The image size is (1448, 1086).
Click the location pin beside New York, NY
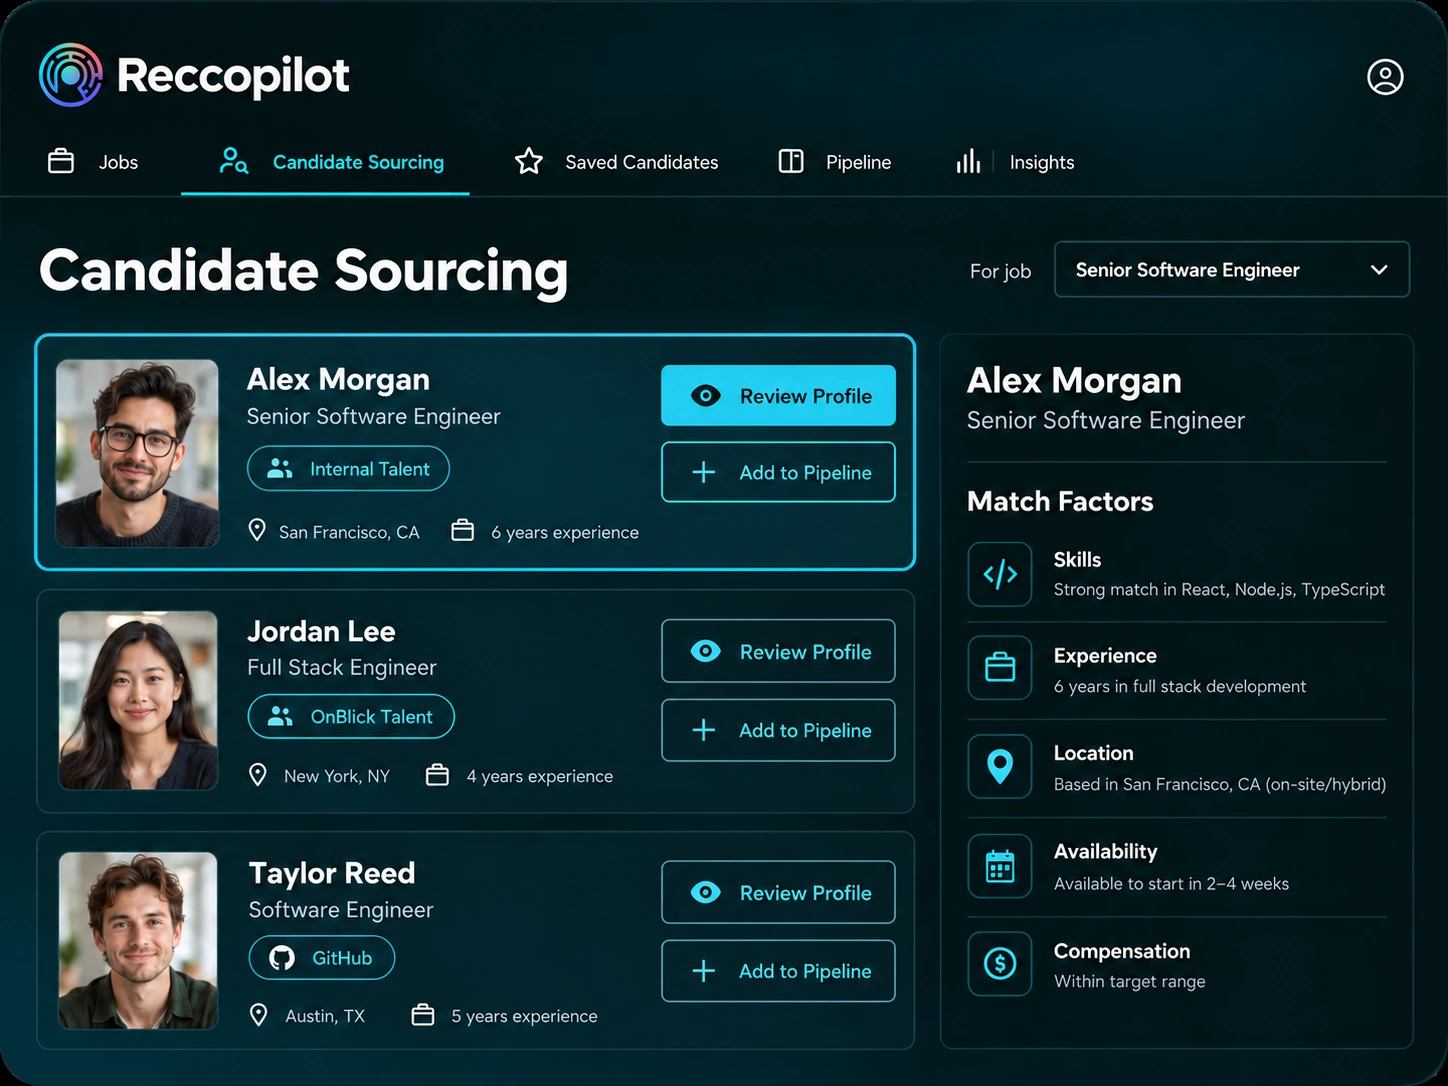[x=258, y=775]
